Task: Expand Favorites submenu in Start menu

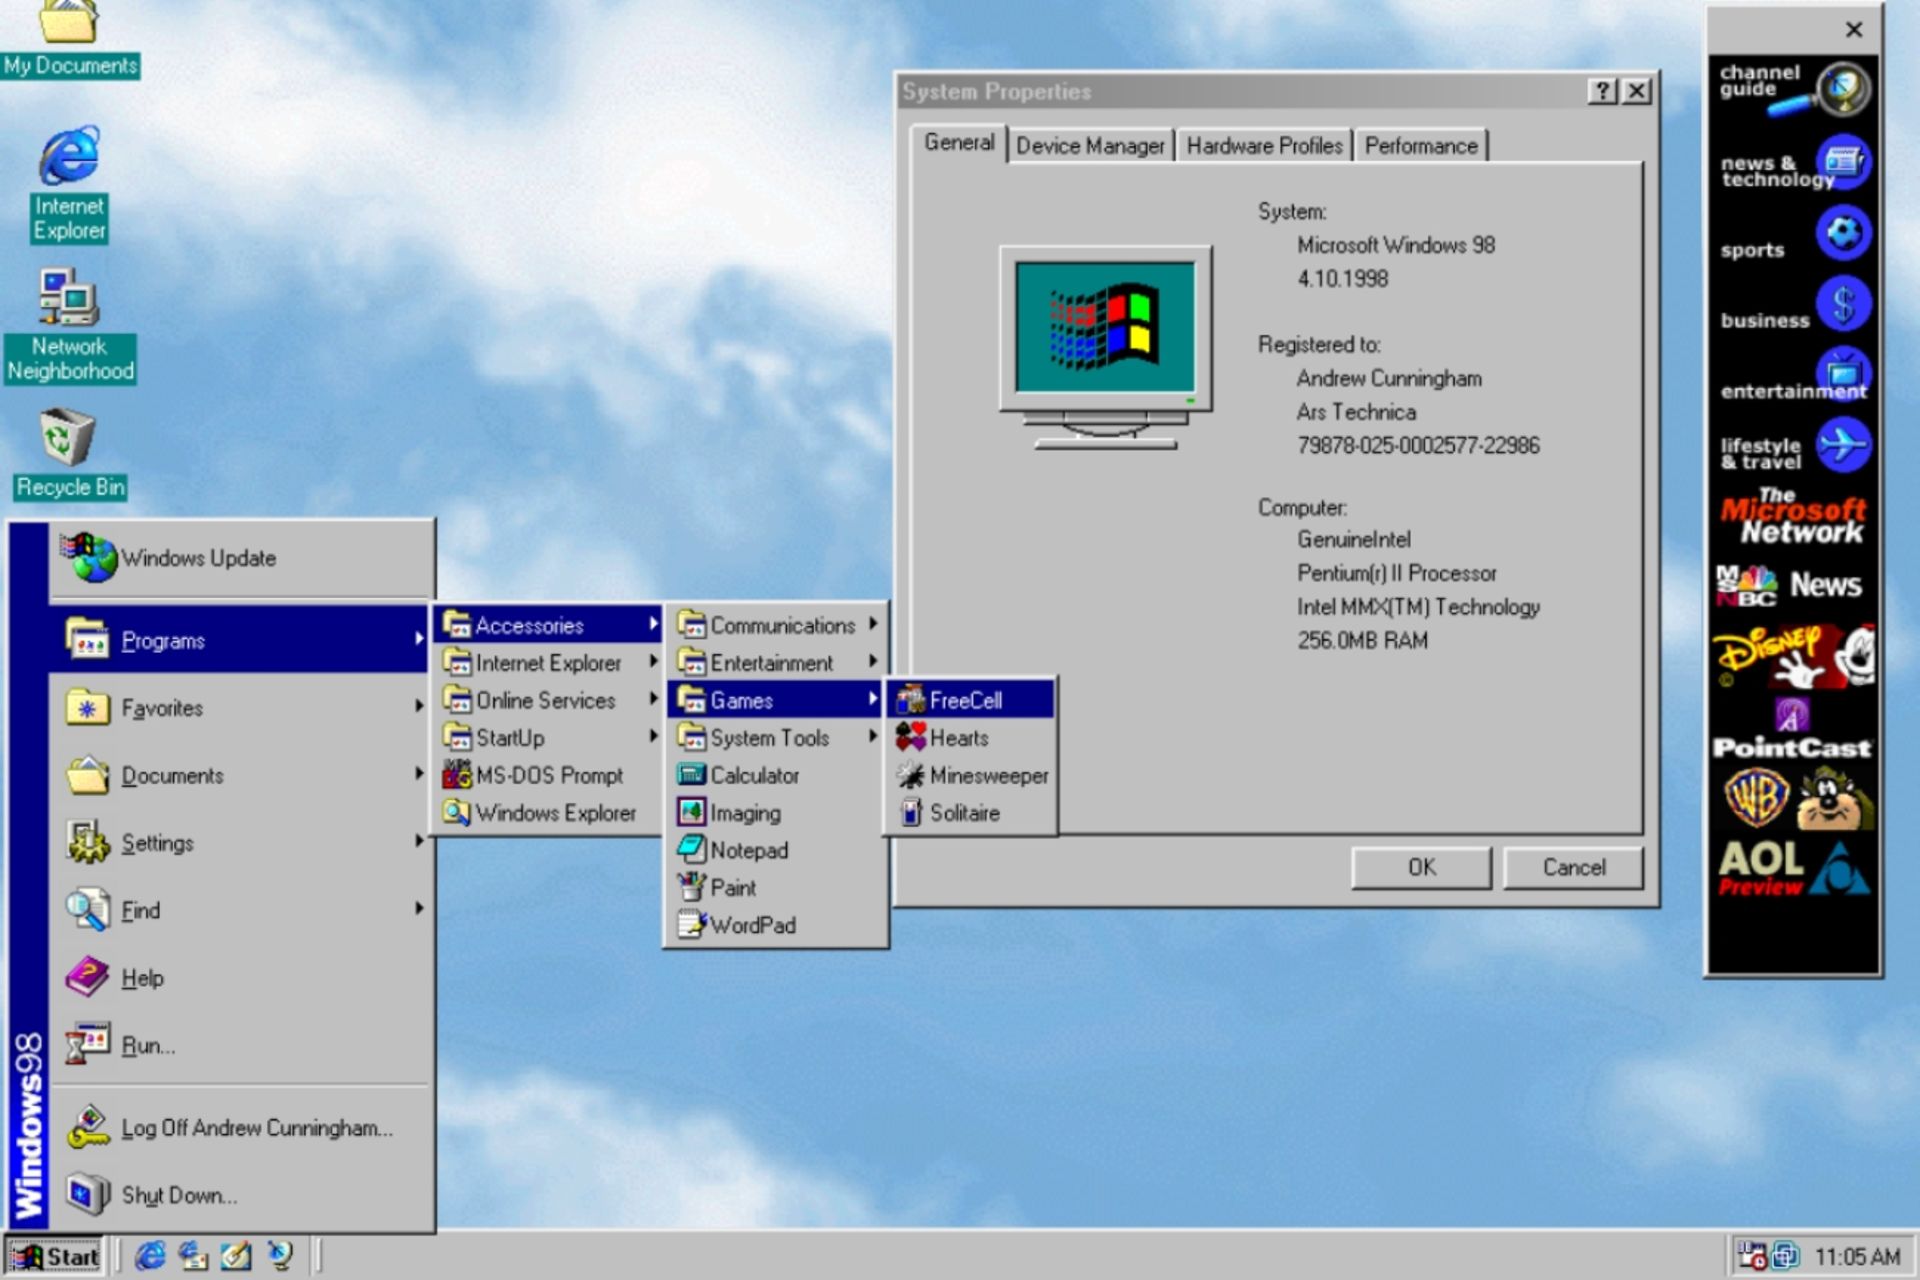Action: pos(240,708)
